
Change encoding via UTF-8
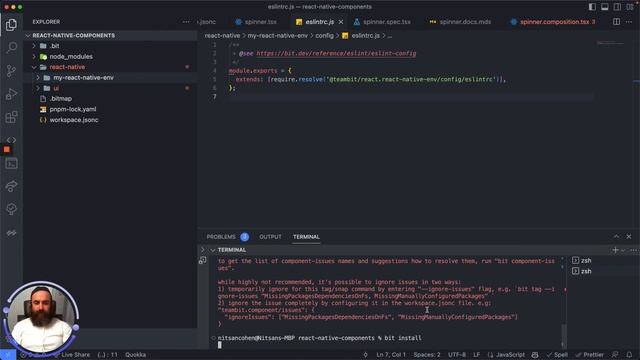tap(457, 355)
